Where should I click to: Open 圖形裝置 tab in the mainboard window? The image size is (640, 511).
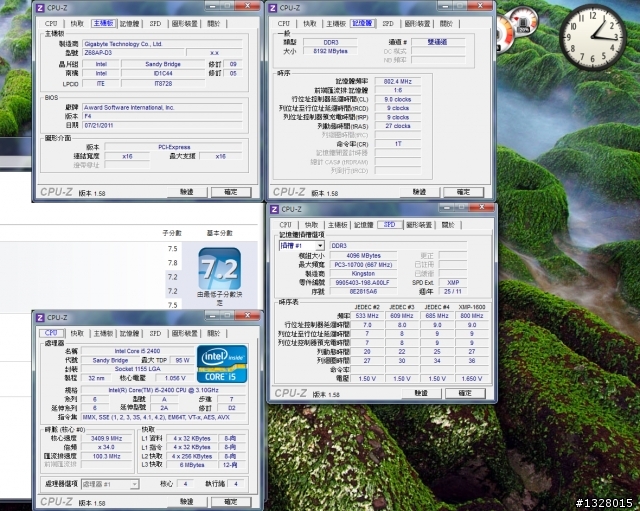click(184, 24)
